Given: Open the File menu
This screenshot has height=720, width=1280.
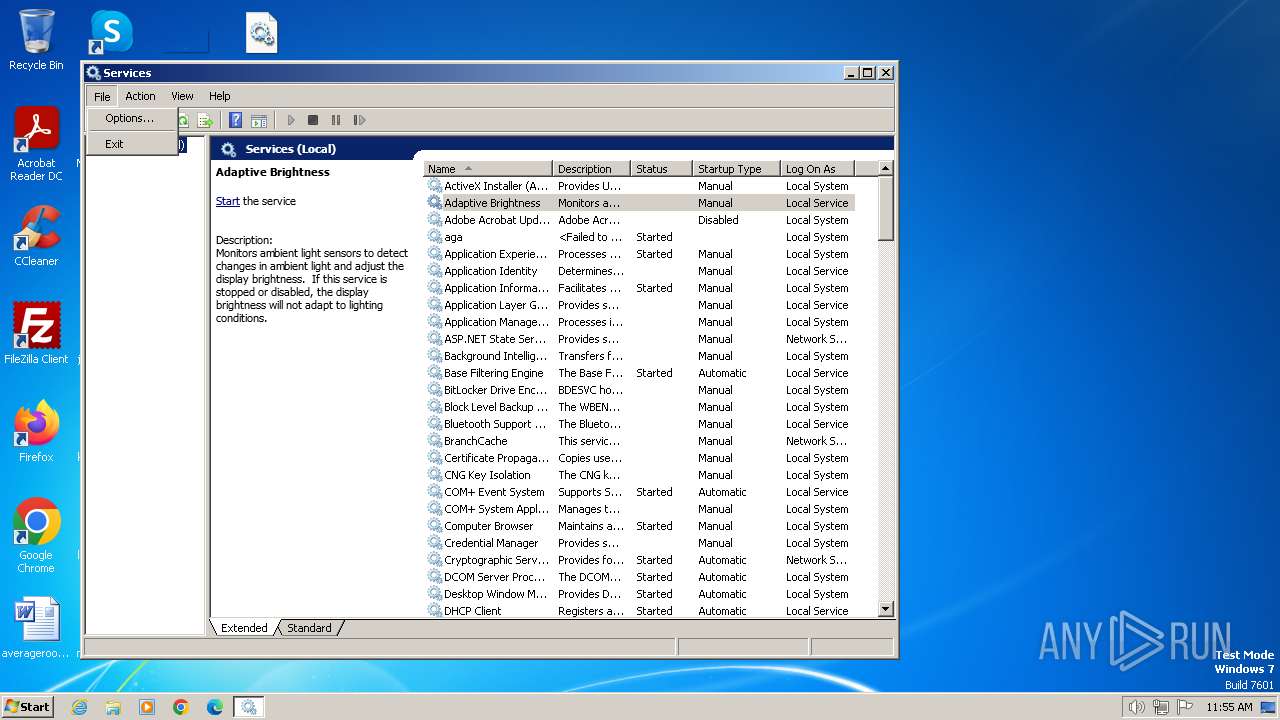Looking at the screenshot, I should [x=102, y=96].
